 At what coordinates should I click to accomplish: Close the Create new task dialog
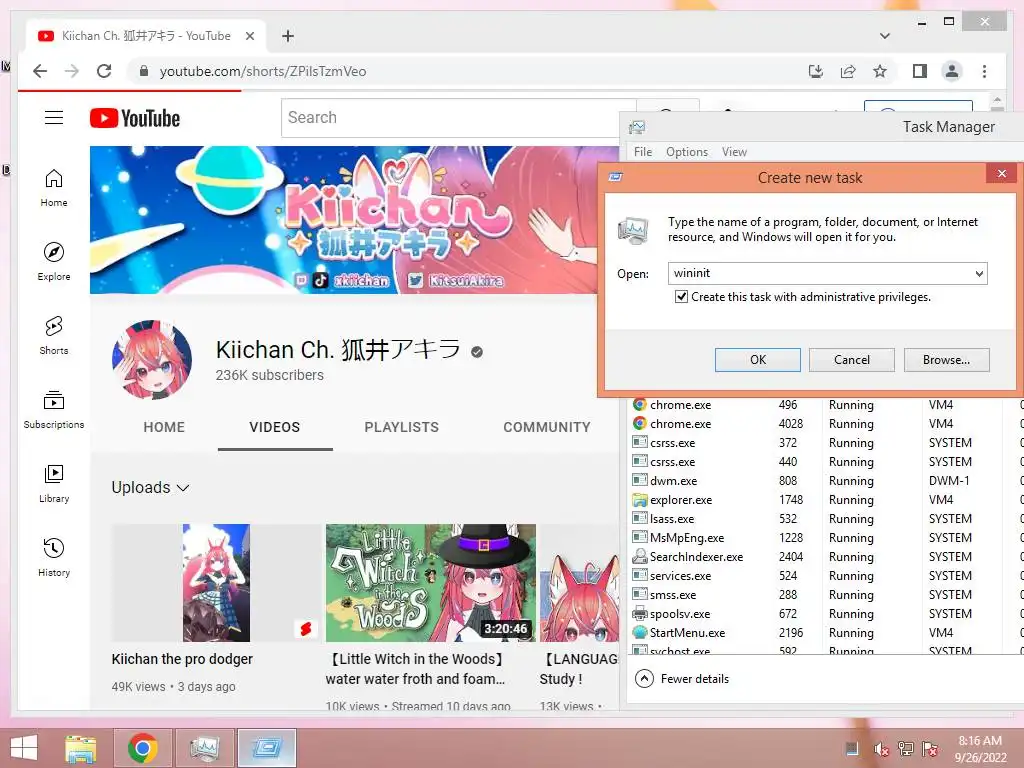coord(1002,174)
